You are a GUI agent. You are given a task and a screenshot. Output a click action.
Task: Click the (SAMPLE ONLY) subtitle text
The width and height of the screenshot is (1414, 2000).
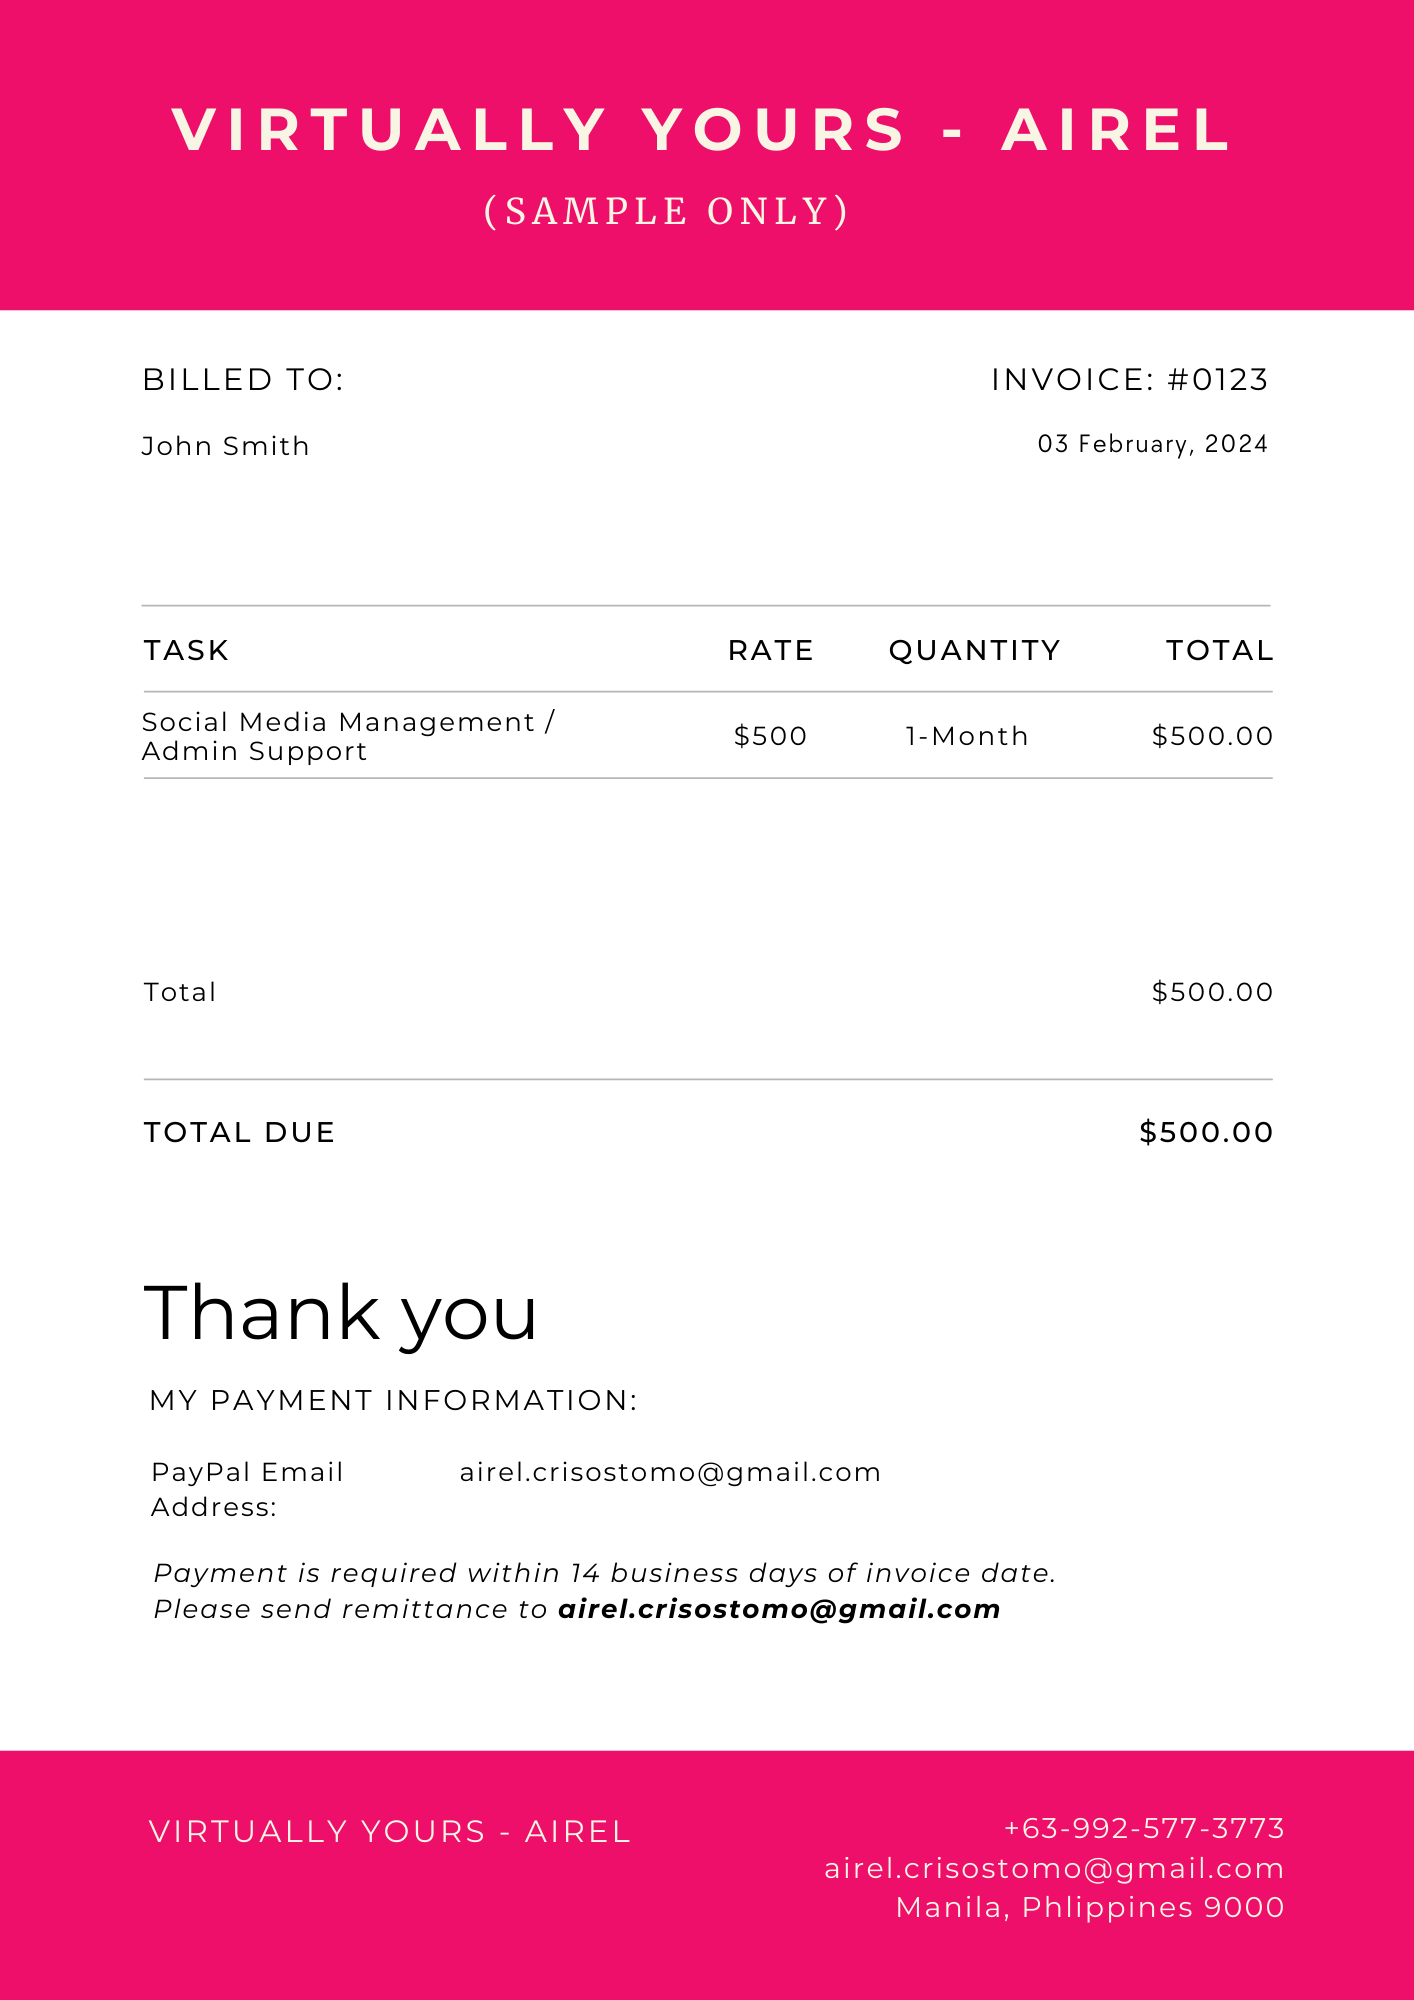click(x=667, y=212)
